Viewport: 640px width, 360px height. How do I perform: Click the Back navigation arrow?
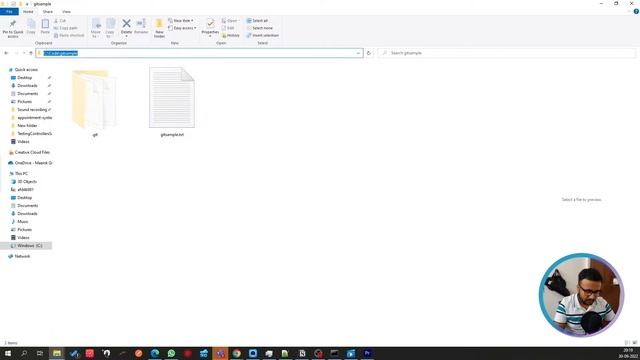[6, 53]
